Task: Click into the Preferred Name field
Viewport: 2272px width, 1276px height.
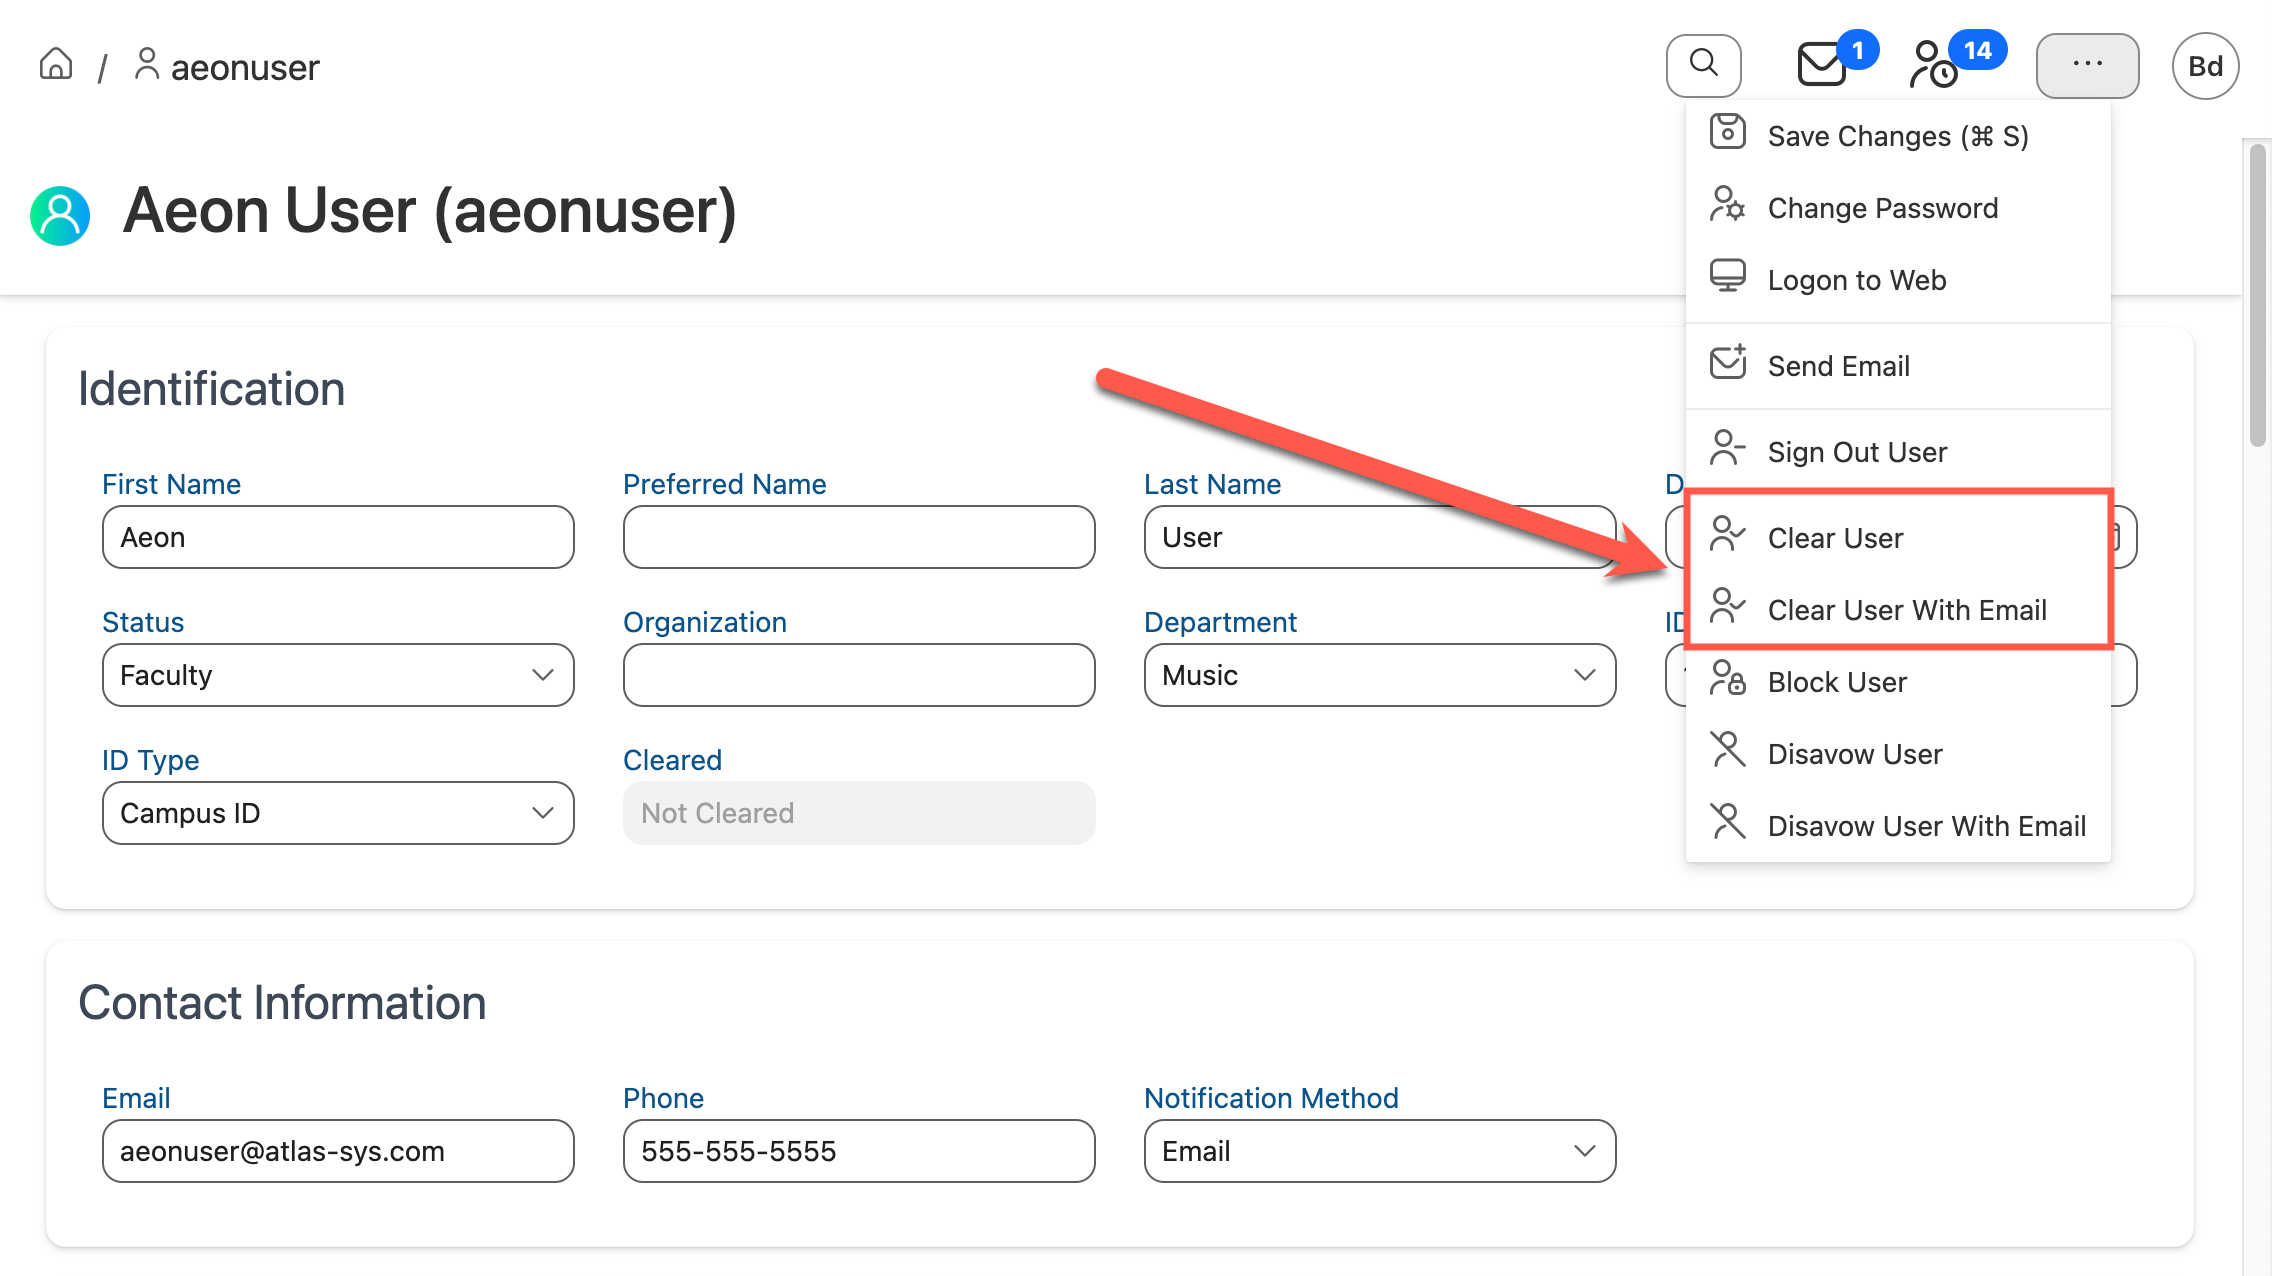Action: coord(858,537)
